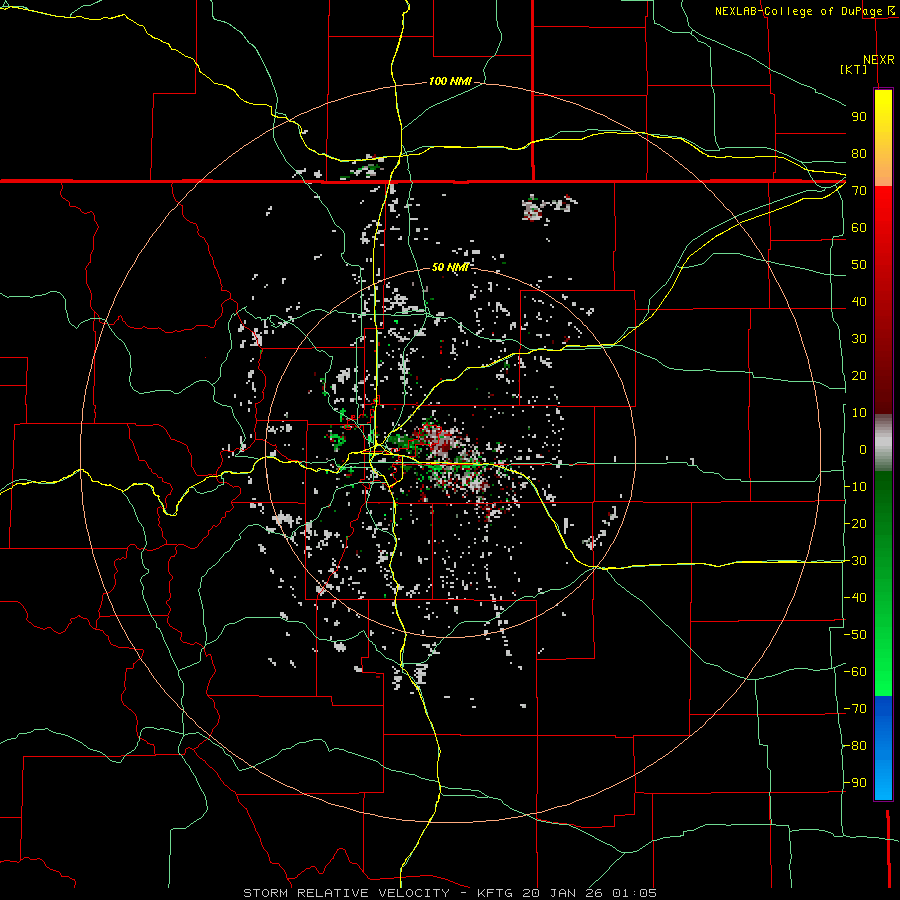The width and height of the screenshot is (900, 900).
Task: Click the 50 NMI range ring label
Action: tap(450, 267)
